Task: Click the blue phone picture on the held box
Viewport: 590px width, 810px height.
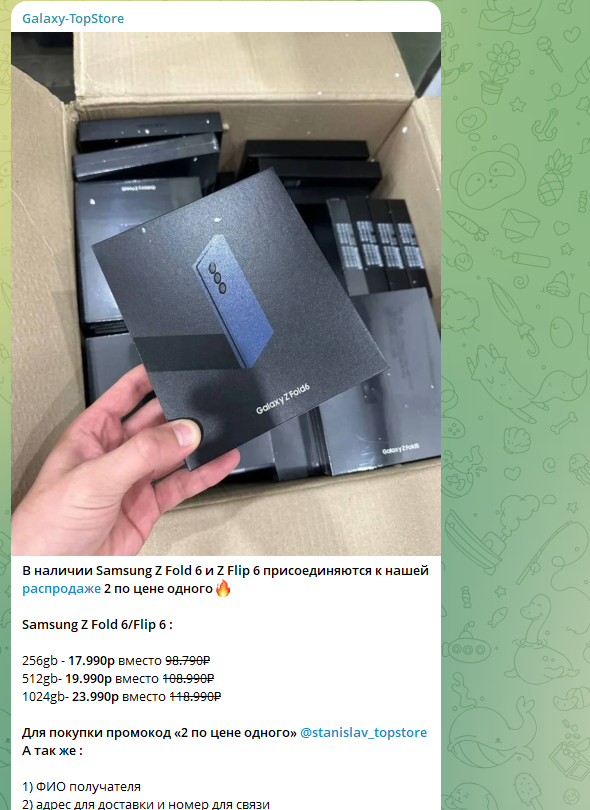Action: tap(232, 301)
